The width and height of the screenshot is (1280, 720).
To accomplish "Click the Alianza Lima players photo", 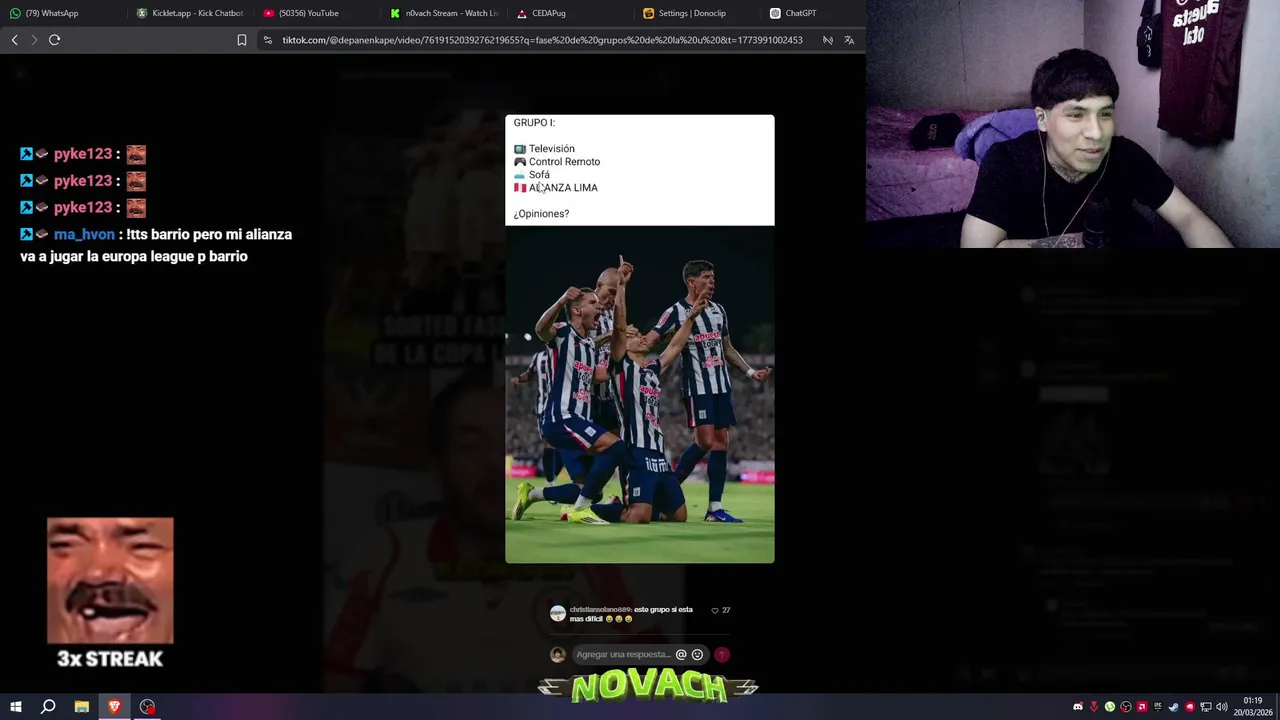I will [x=639, y=394].
